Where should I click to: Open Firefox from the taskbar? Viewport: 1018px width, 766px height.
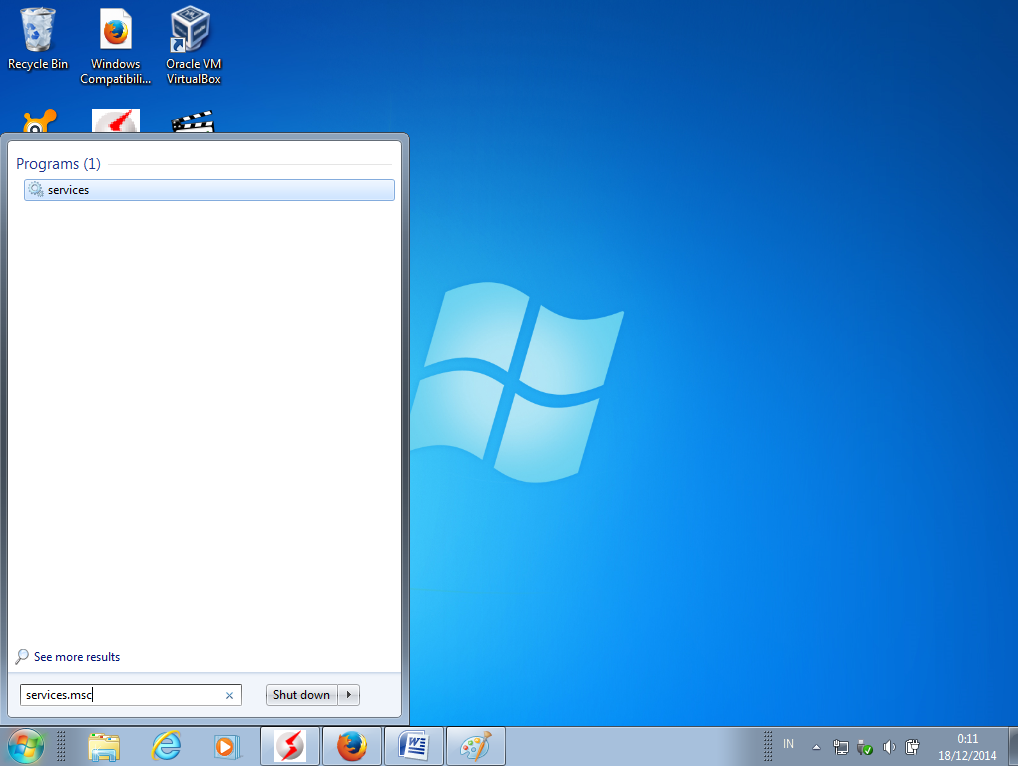tap(351, 745)
